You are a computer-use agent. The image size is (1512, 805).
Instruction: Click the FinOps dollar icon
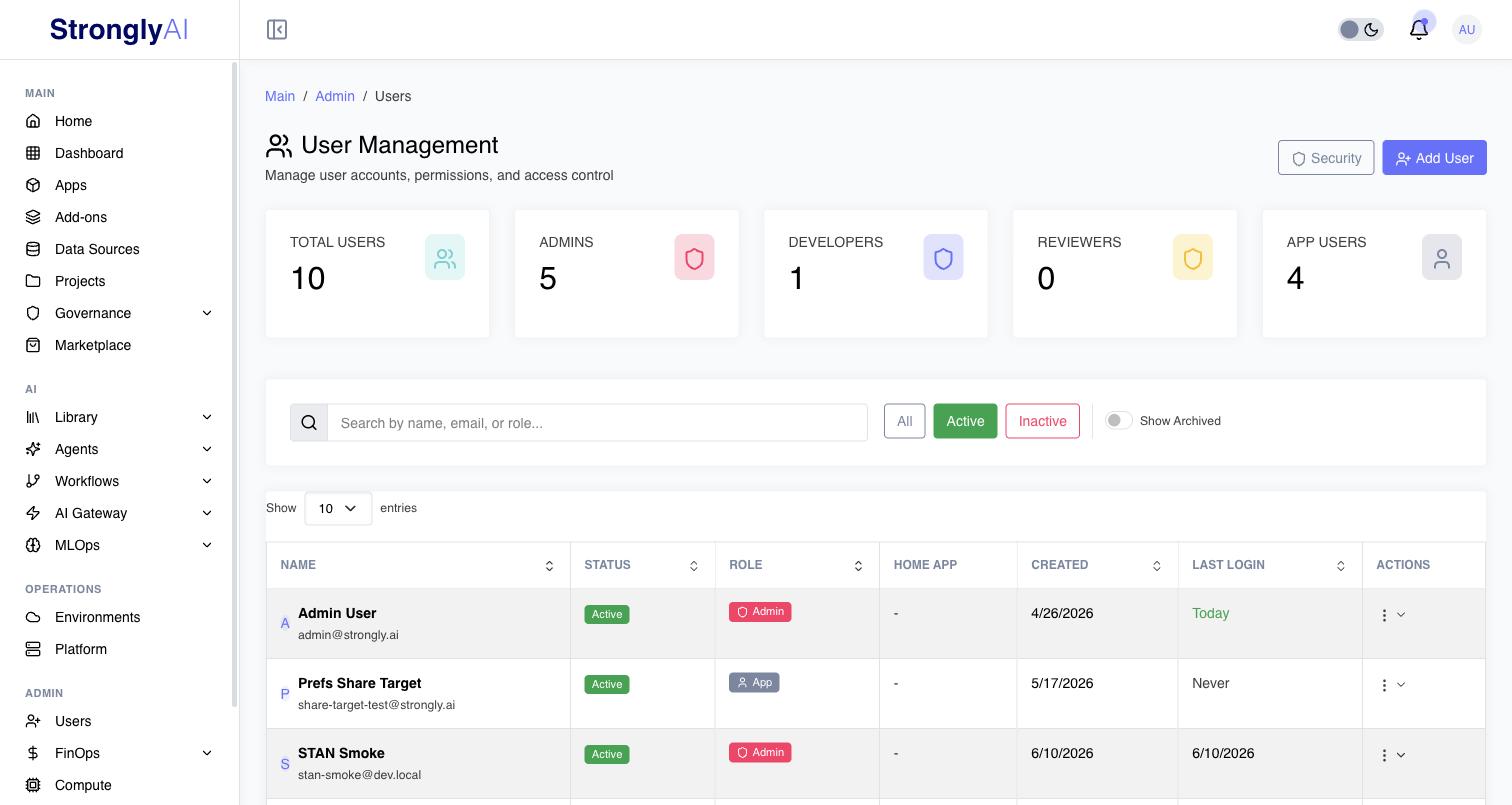pos(33,753)
